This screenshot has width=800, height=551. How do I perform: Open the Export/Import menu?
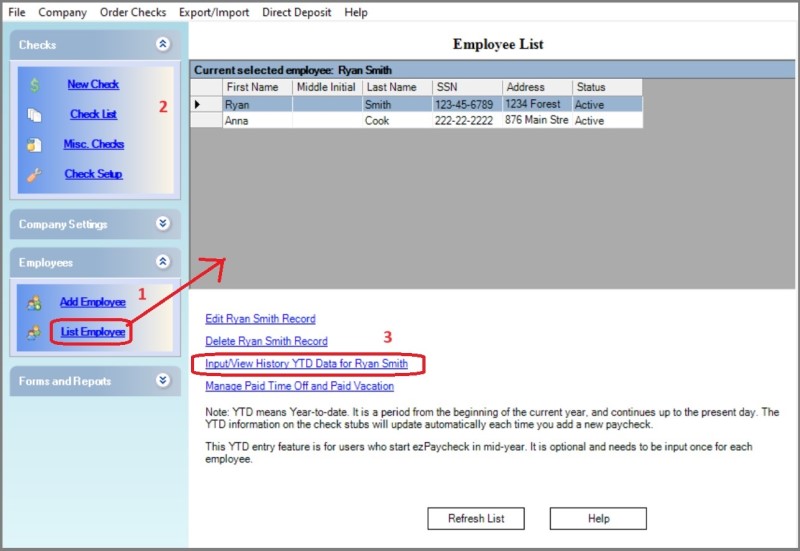(215, 13)
